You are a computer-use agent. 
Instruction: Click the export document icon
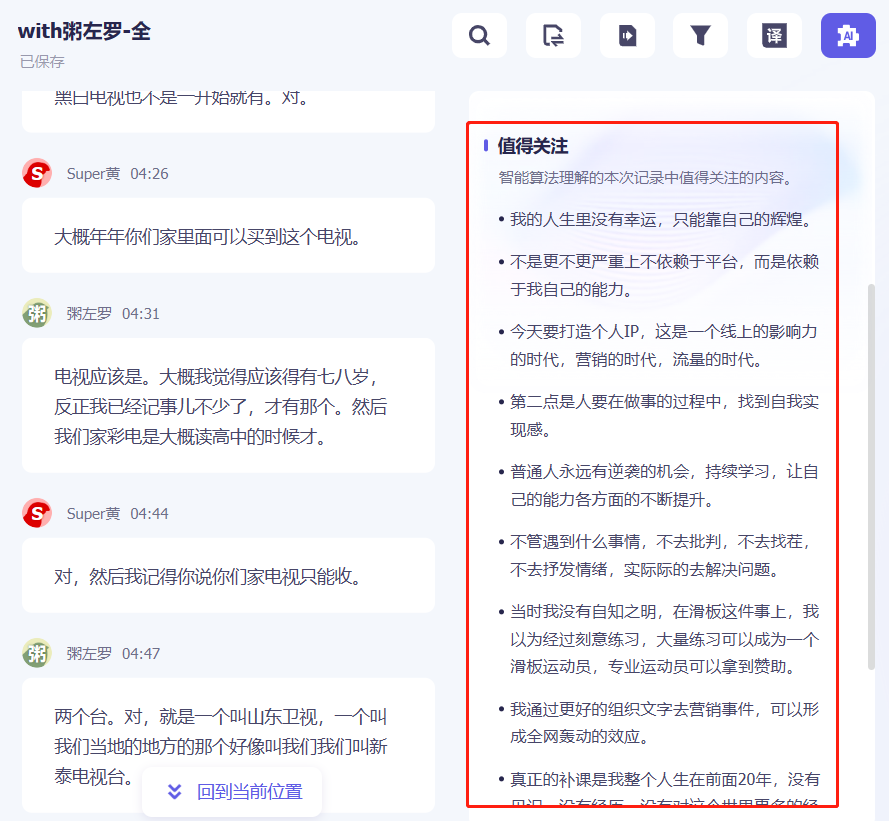point(627,35)
